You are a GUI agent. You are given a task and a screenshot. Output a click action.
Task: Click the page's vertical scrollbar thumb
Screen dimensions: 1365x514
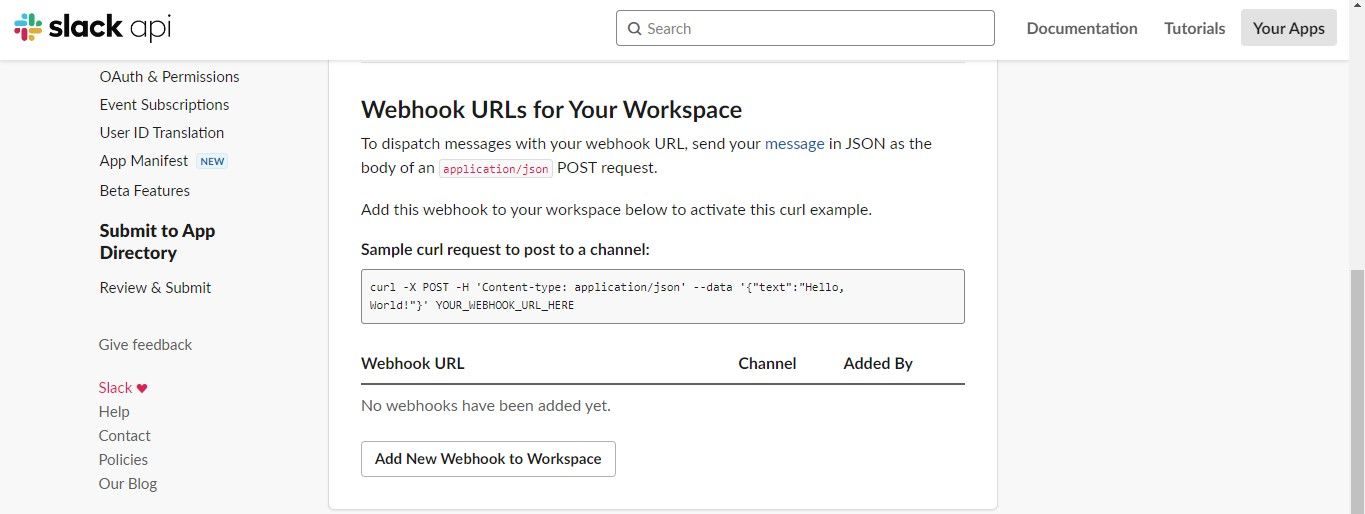[x=1357, y=390]
